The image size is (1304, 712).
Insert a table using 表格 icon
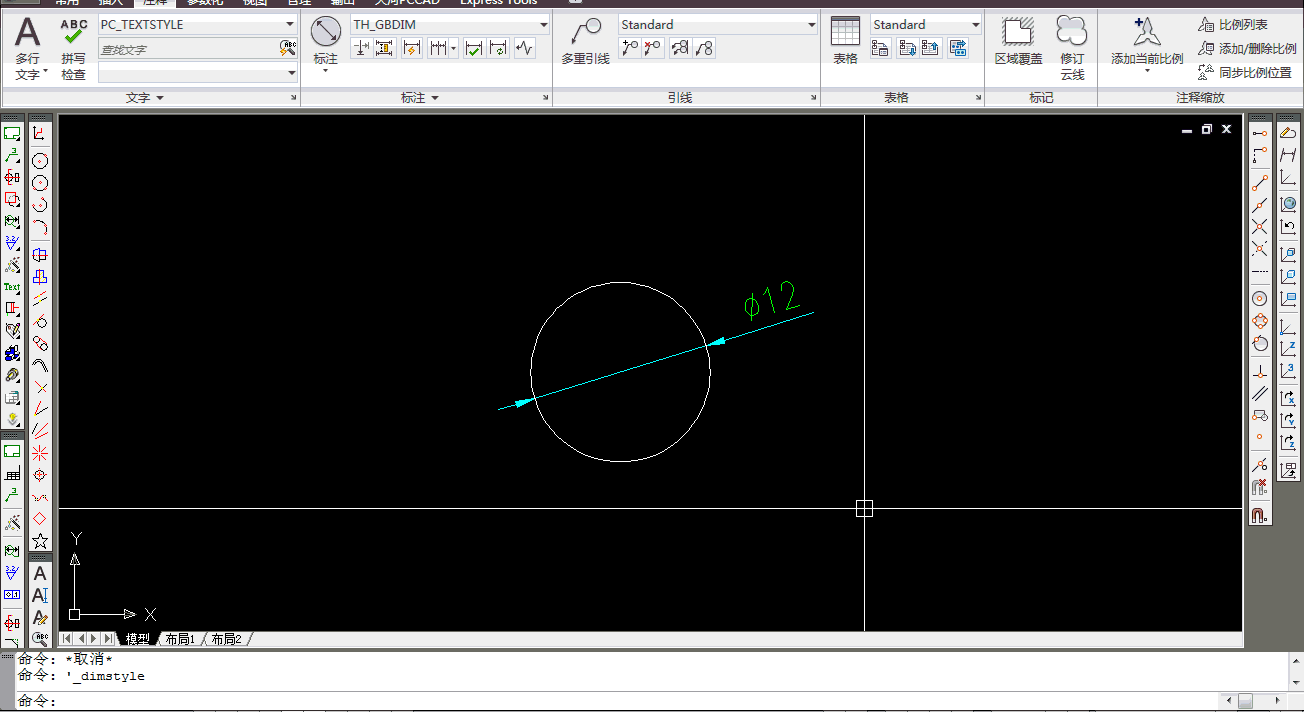click(845, 42)
